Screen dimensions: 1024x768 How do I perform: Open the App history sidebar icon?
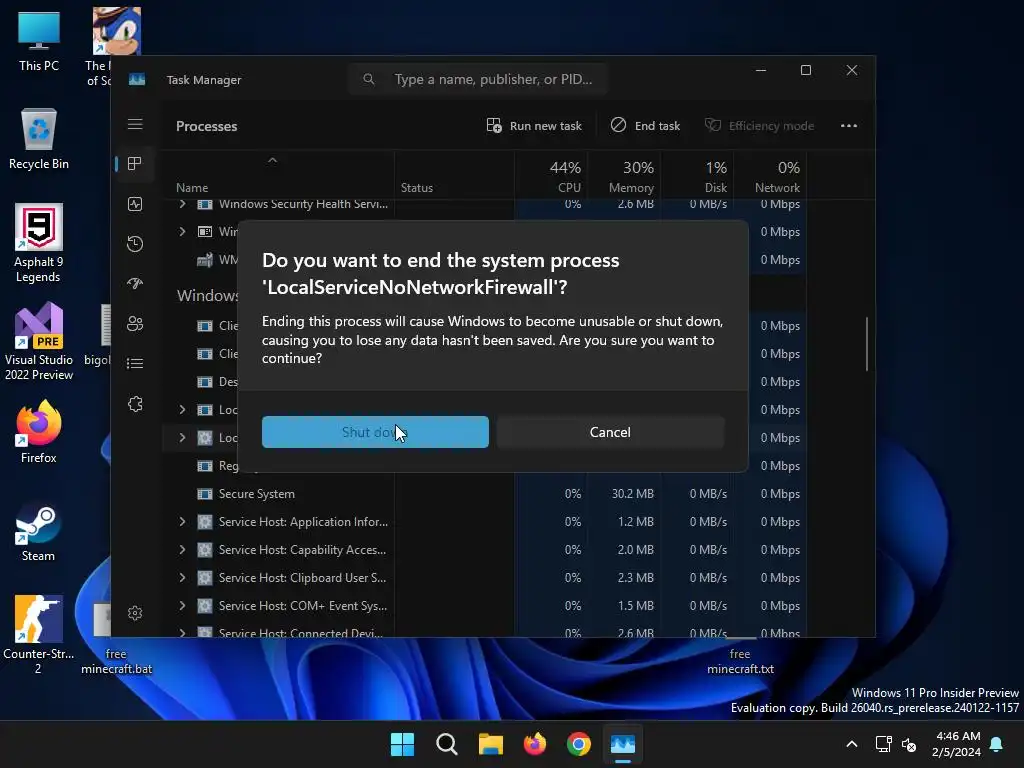135,244
